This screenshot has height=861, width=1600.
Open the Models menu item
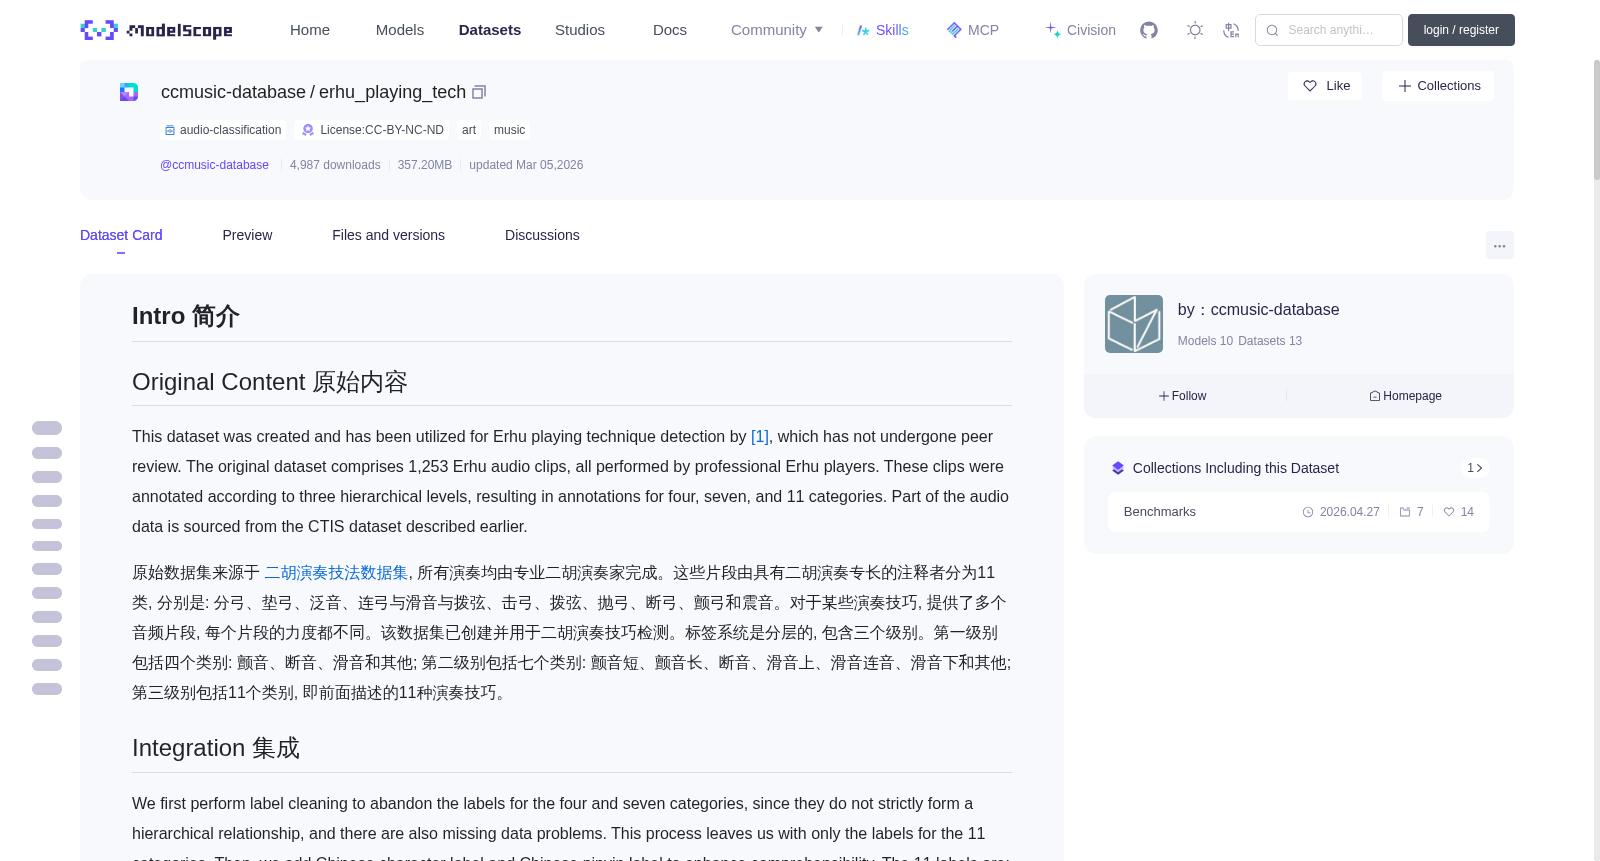click(400, 30)
